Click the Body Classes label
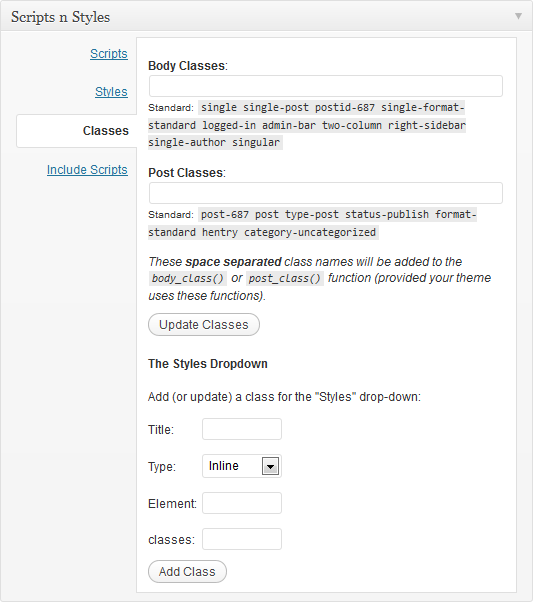533x602 pixels. click(188, 66)
